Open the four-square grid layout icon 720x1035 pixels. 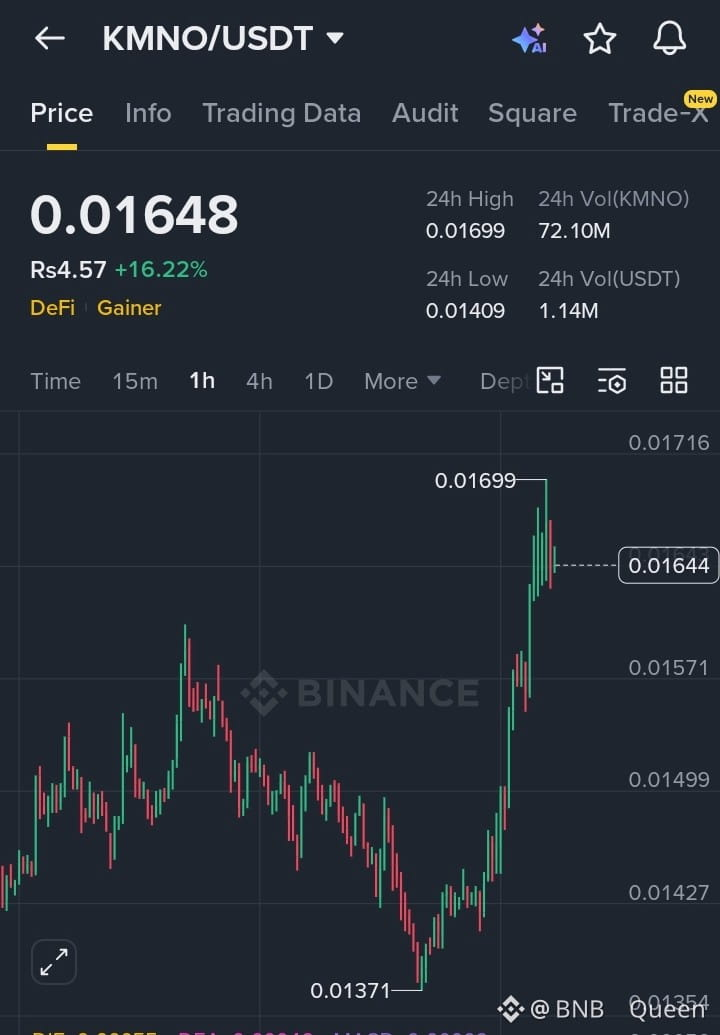pos(674,380)
